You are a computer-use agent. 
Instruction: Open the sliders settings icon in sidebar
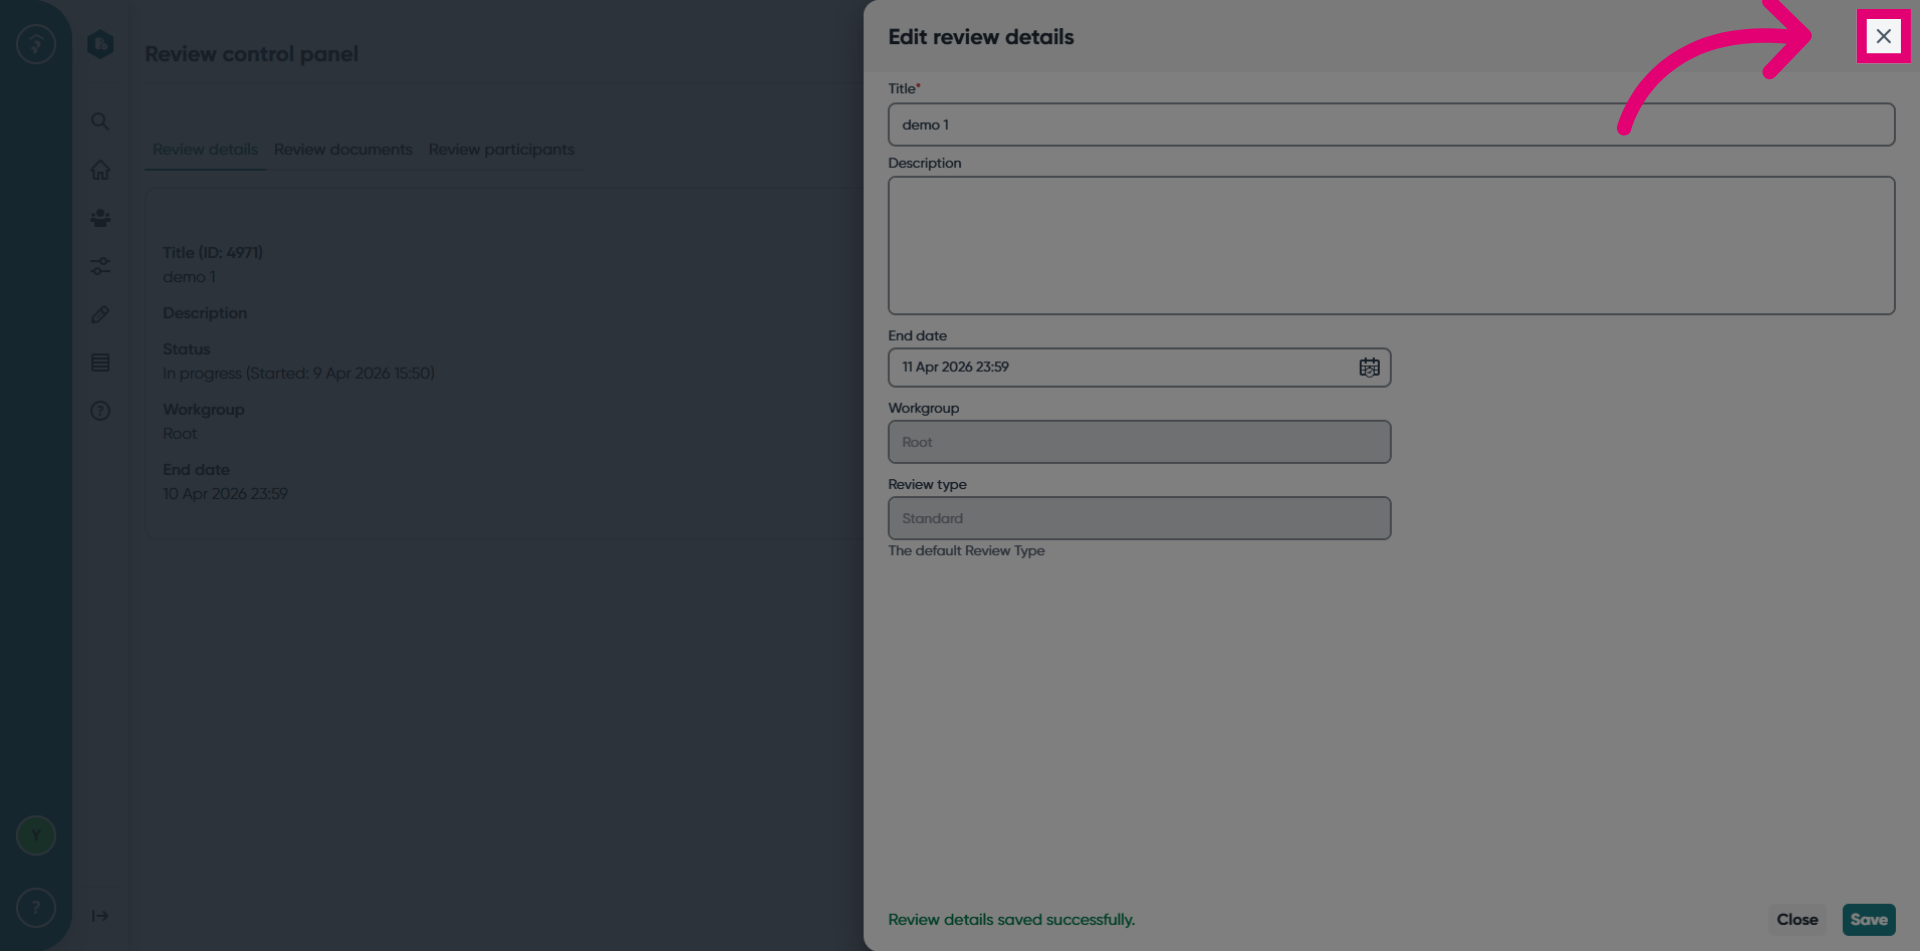click(100, 266)
